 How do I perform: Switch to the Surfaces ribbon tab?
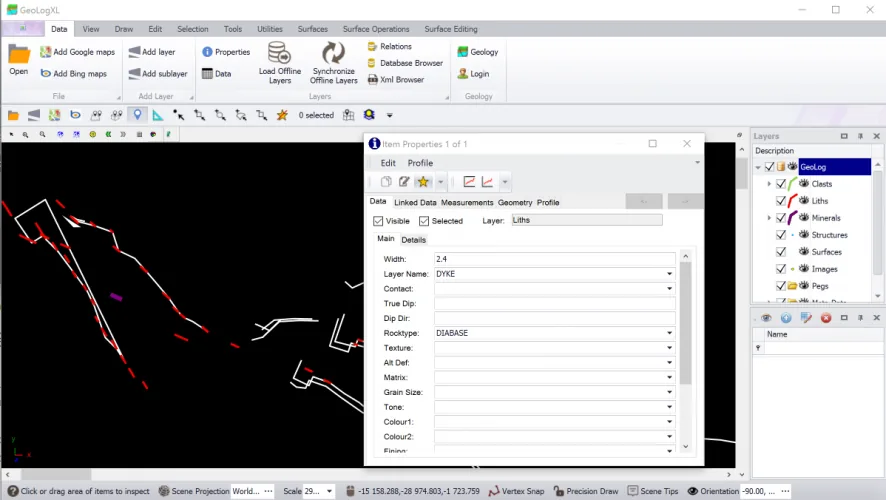pos(312,29)
